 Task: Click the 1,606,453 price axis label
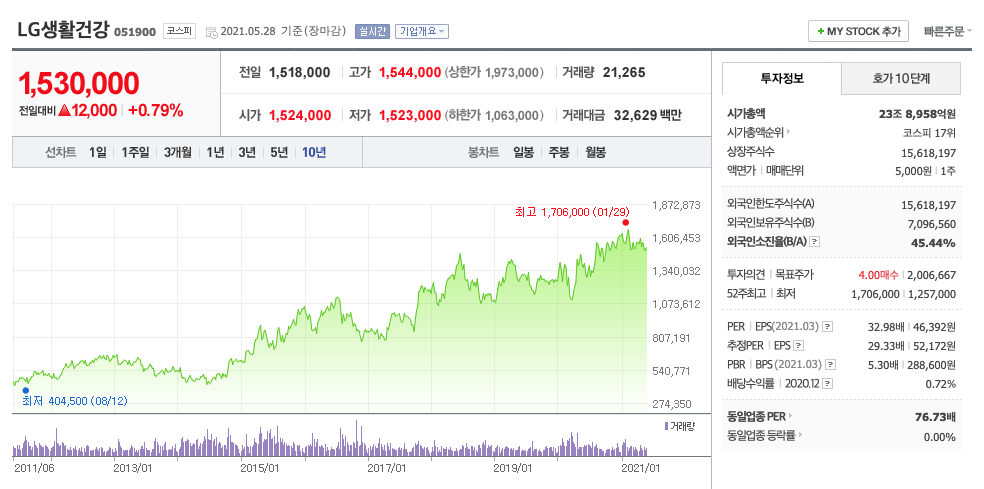click(x=677, y=238)
